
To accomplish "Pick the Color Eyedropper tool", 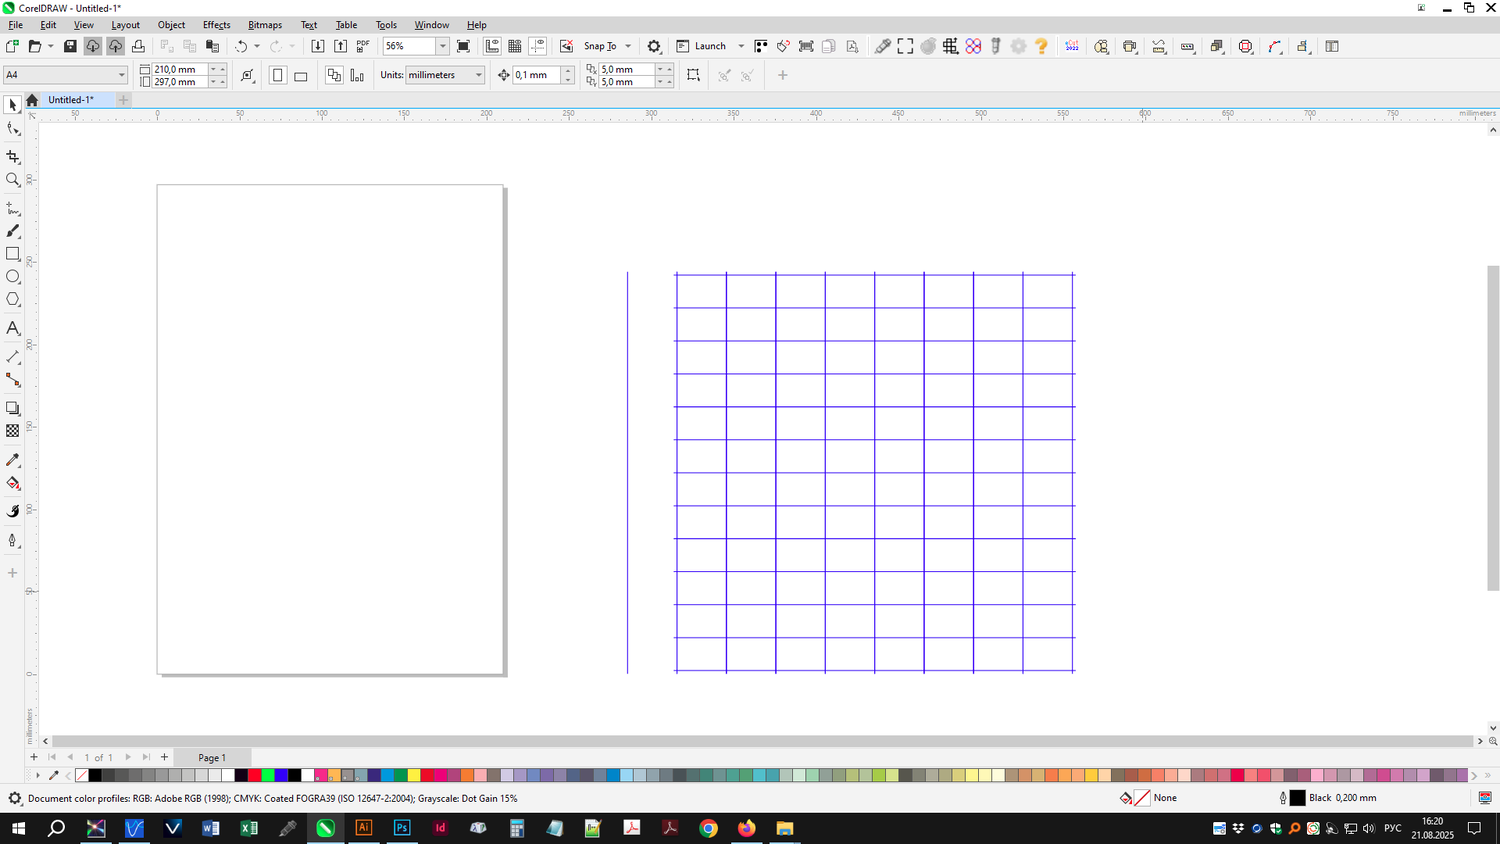I will [x=13, y=460].
